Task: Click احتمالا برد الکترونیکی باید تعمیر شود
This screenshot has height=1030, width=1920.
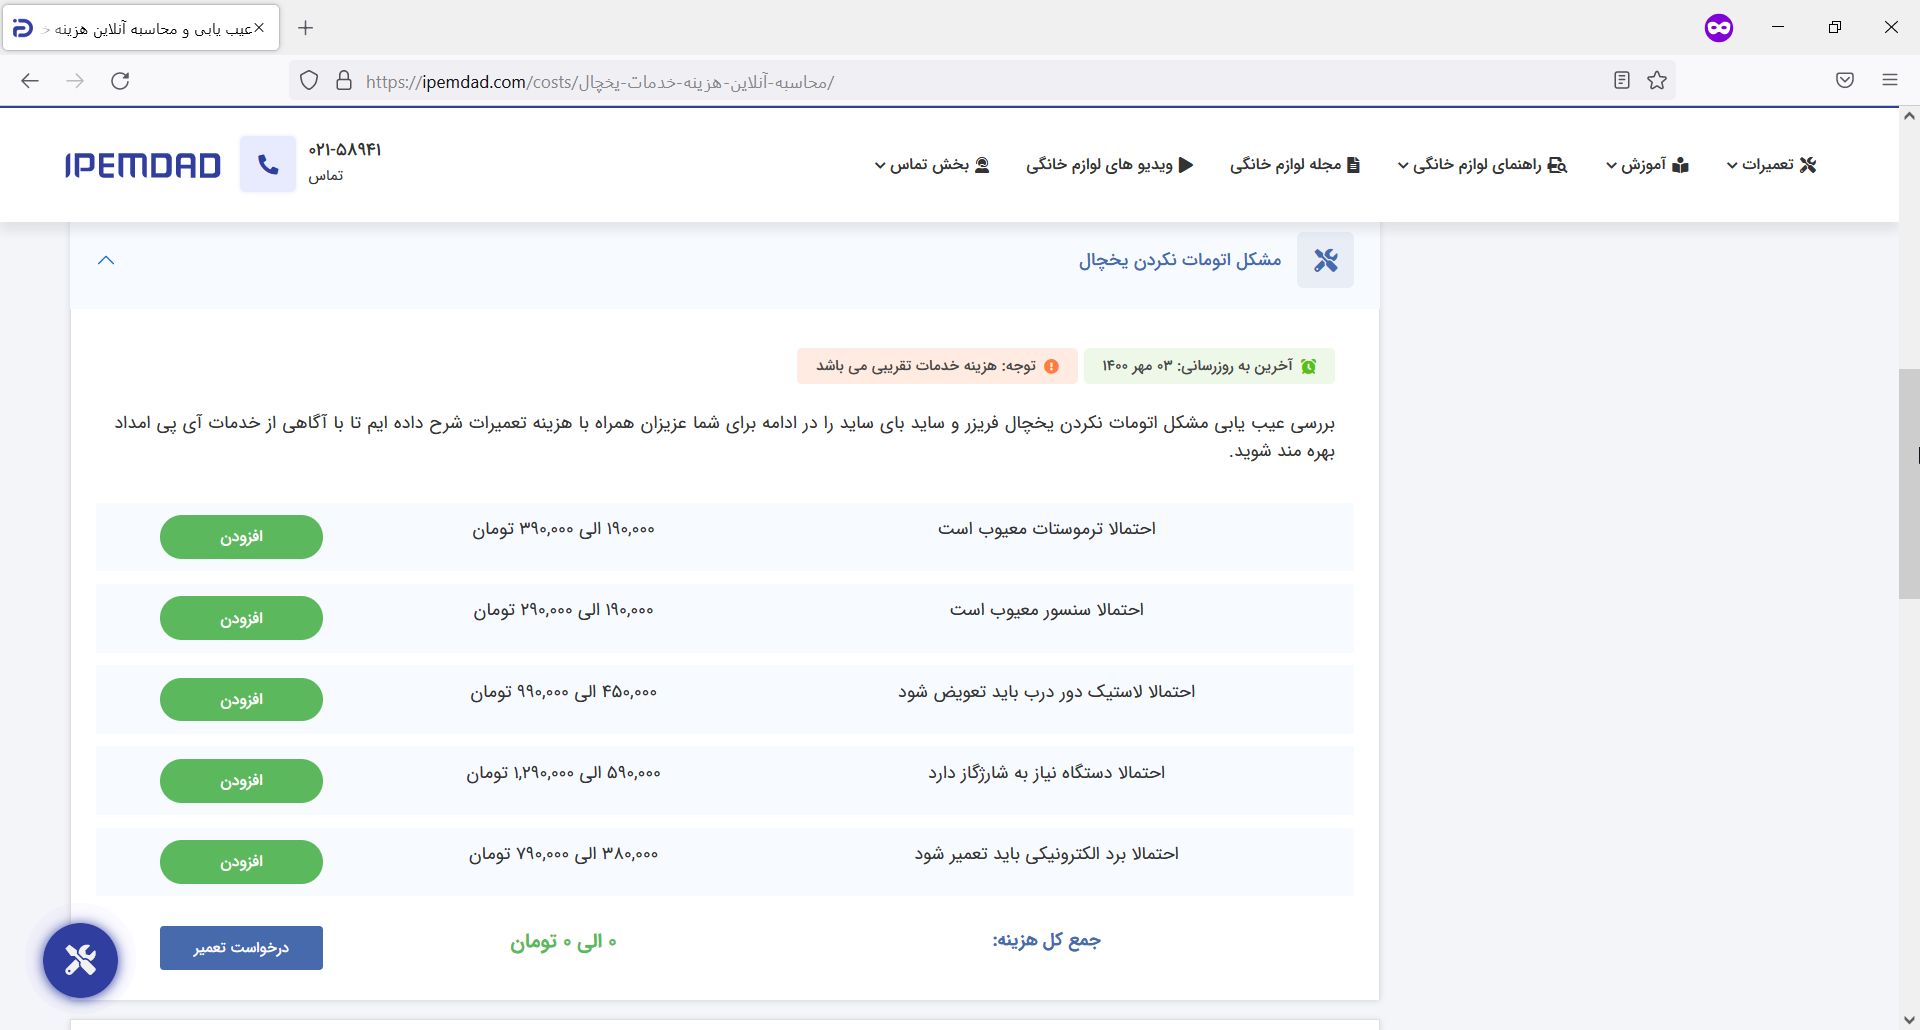Action: click(x=1047, y=854)
